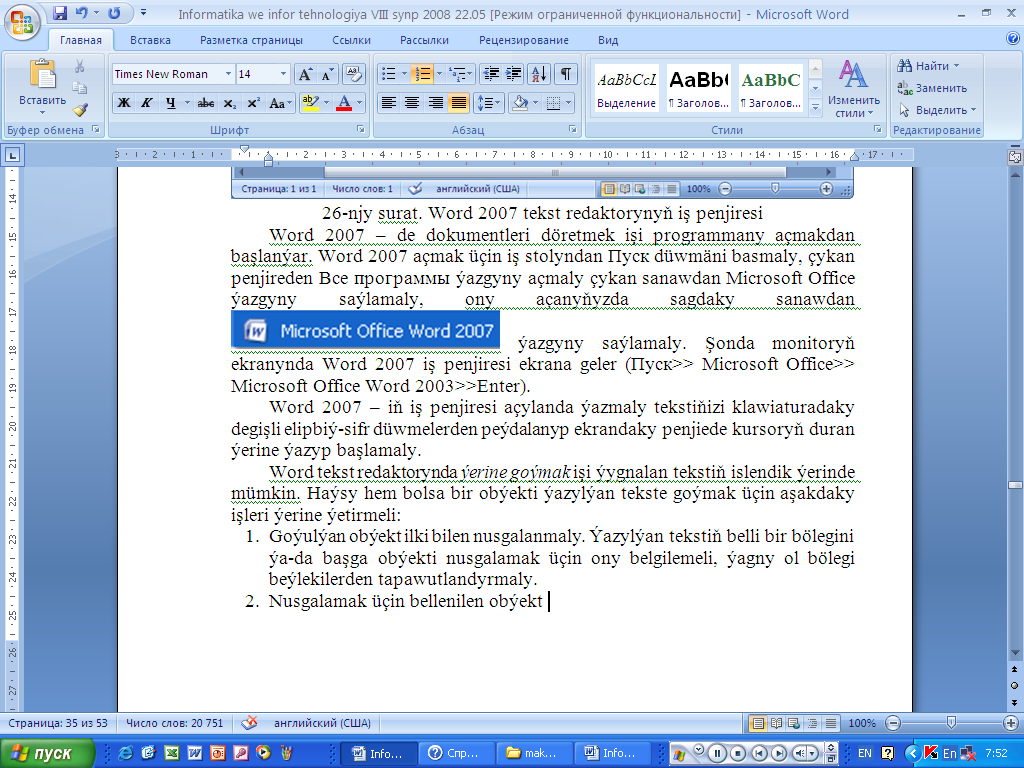
Task: Toggle ruler visibility button above scrollbar
Action: click(1015, 156)
